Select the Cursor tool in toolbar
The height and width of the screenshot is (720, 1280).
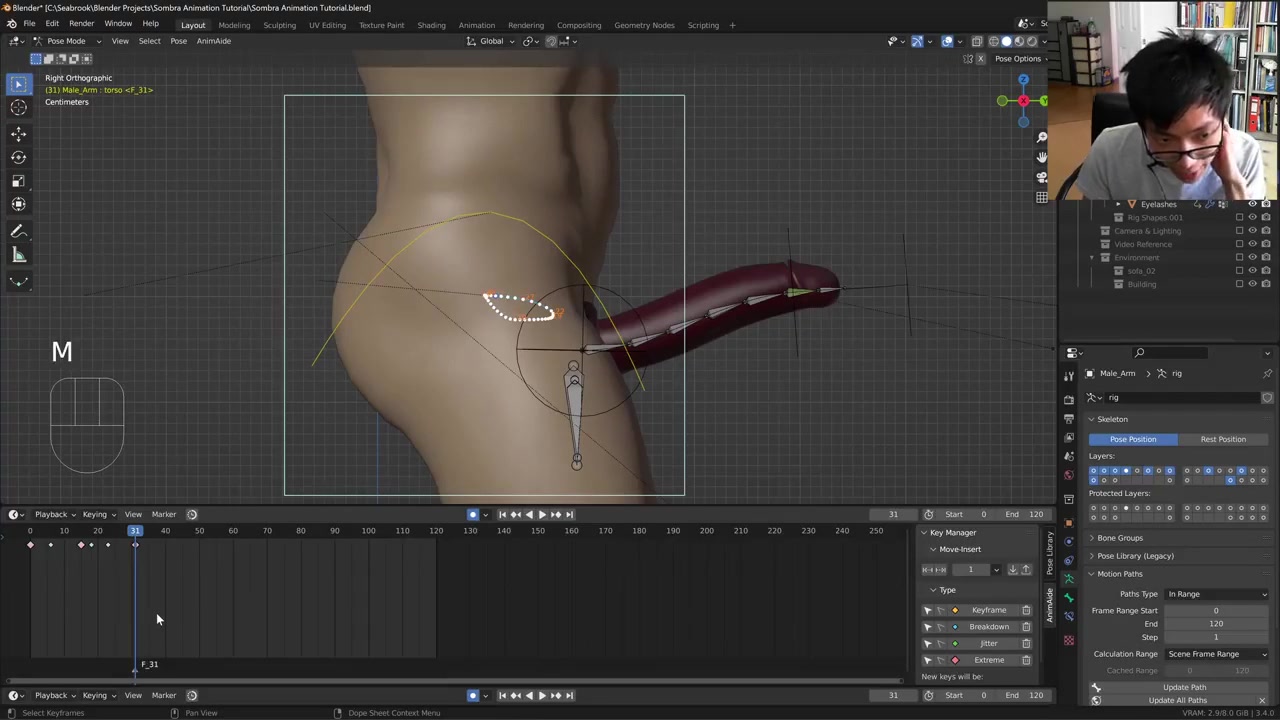click(x=18, y=108)
